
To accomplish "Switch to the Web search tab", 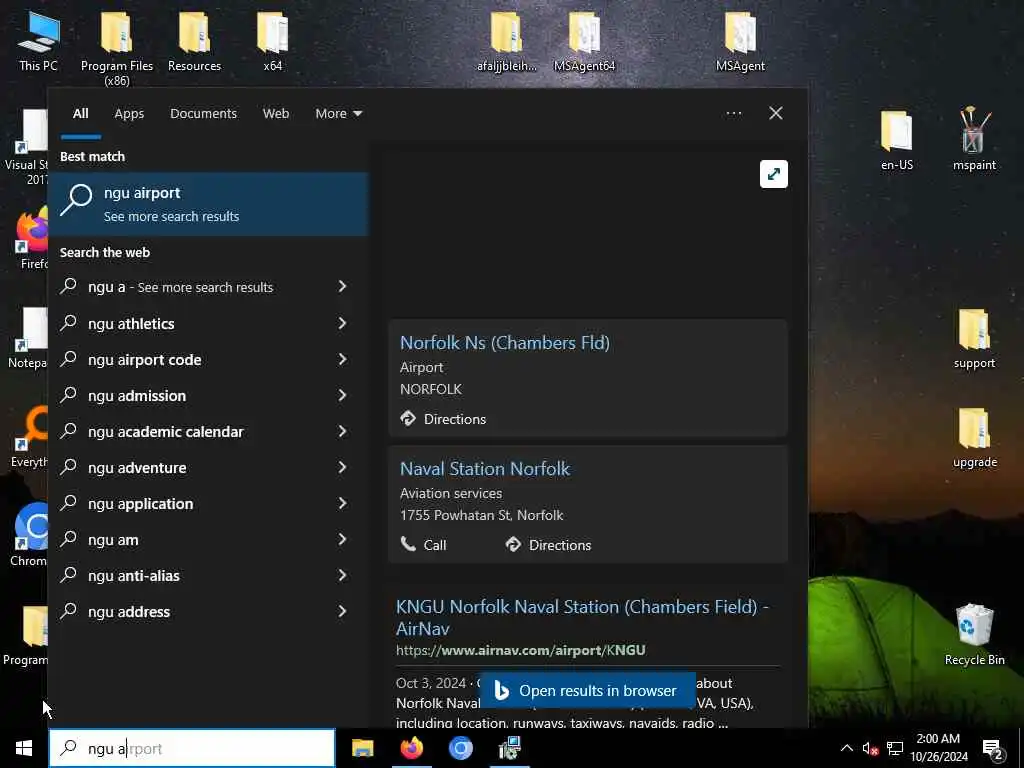I will click(x=276, y=114).
